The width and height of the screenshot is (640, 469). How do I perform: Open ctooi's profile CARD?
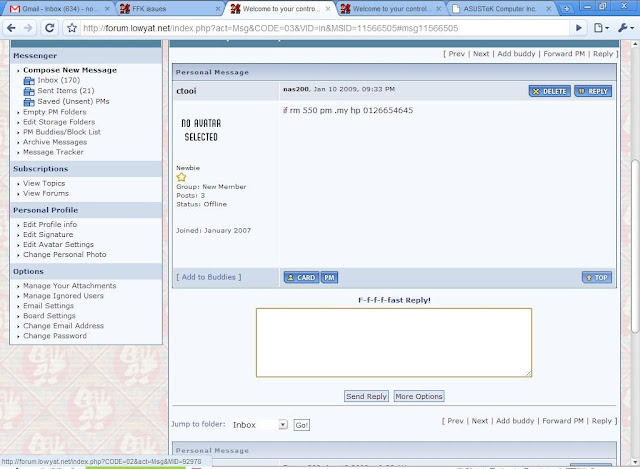click(301, 278)
